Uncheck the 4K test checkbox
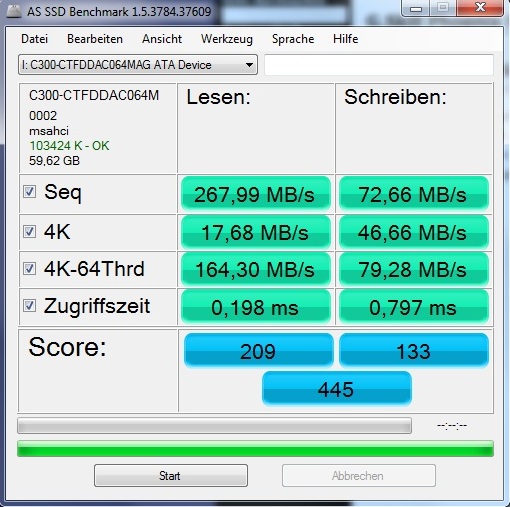The height and width of the screenshot is (507, 510). (29, 231)
